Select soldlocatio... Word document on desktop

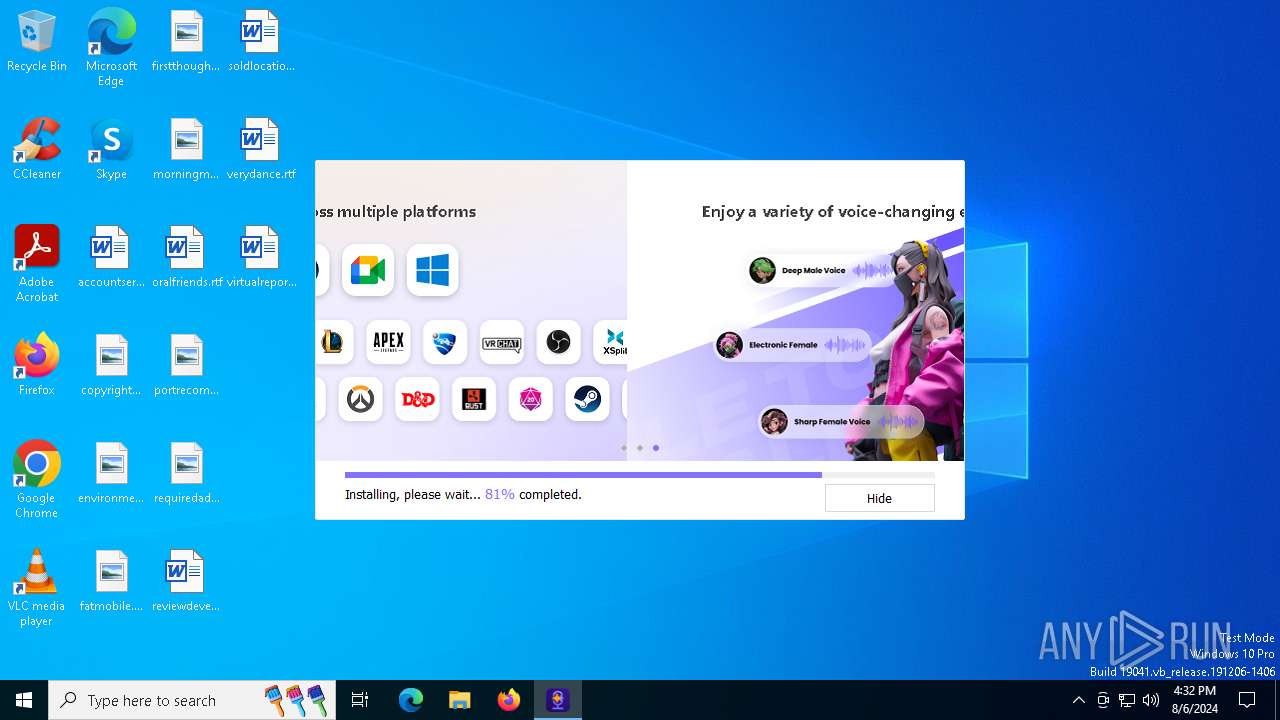tap(261, 42)
